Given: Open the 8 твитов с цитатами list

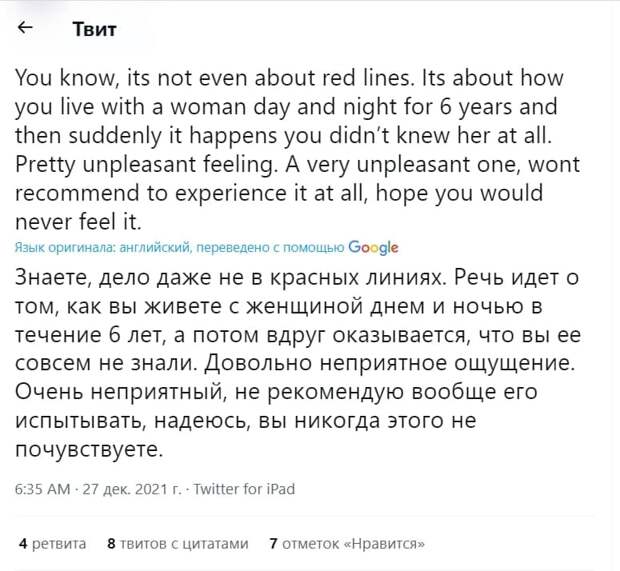Looking at the screenshot, I should pyautogui.click(x=178, y=543).
